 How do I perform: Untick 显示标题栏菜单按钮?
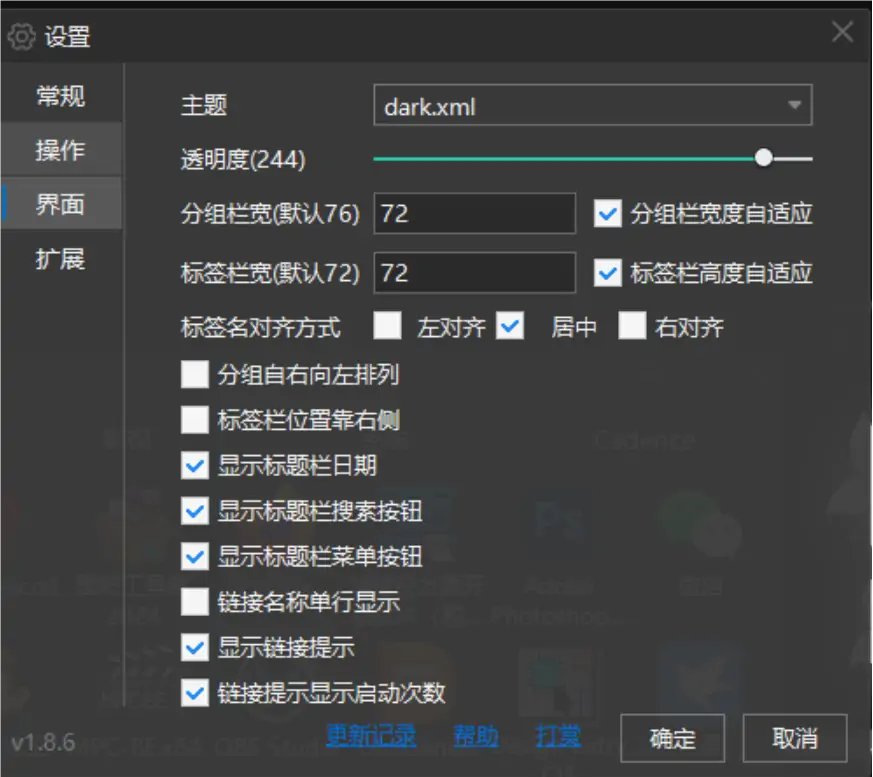click(x=195, y=557)
